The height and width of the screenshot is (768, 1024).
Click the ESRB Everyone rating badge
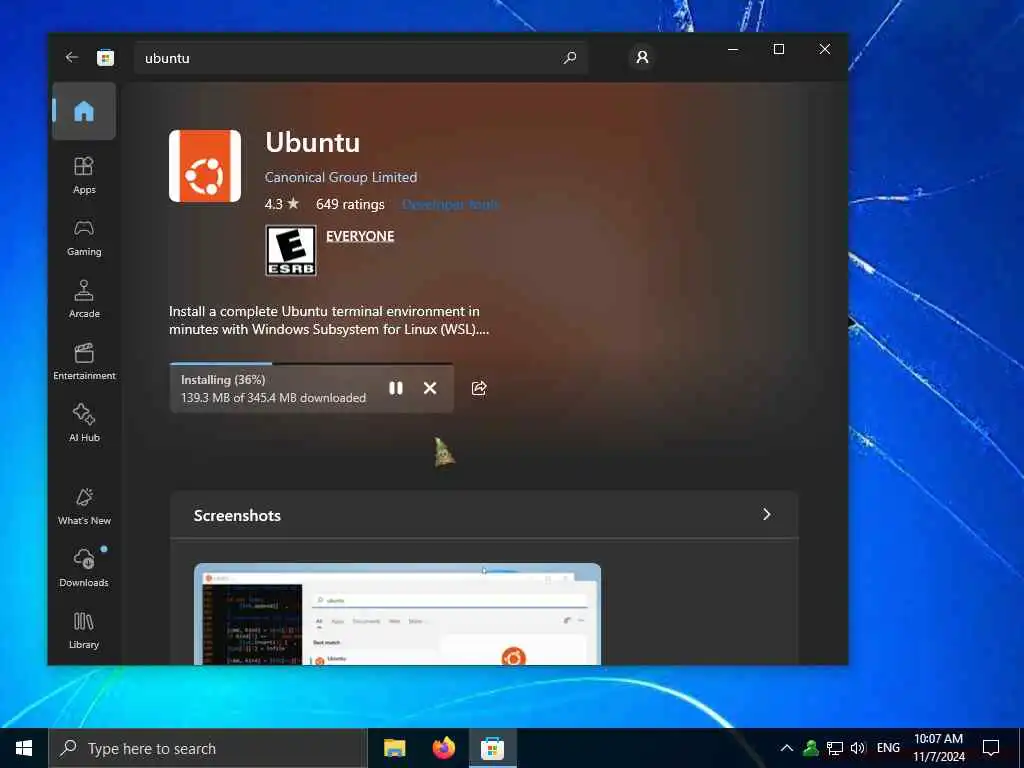(291, 250)
